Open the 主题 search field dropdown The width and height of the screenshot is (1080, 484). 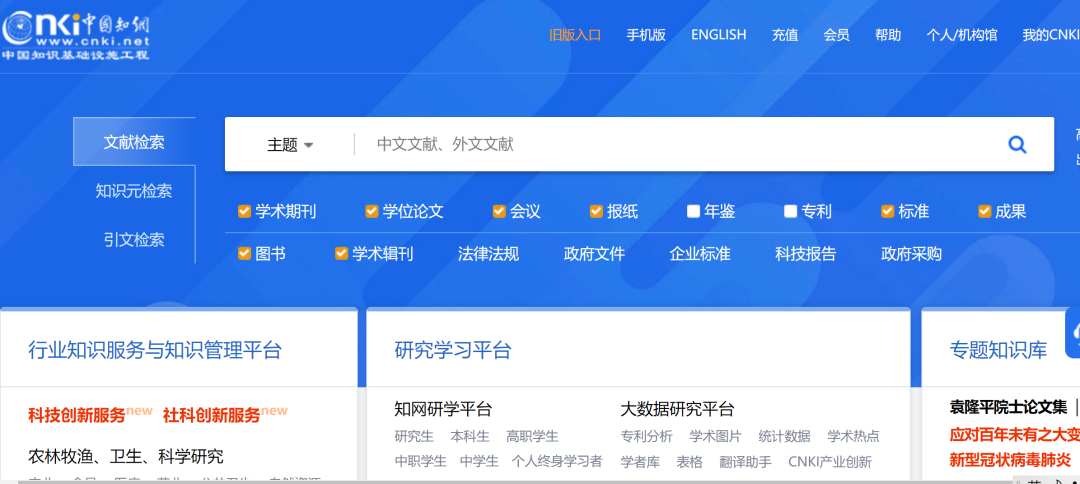click(x=290, y=145)
